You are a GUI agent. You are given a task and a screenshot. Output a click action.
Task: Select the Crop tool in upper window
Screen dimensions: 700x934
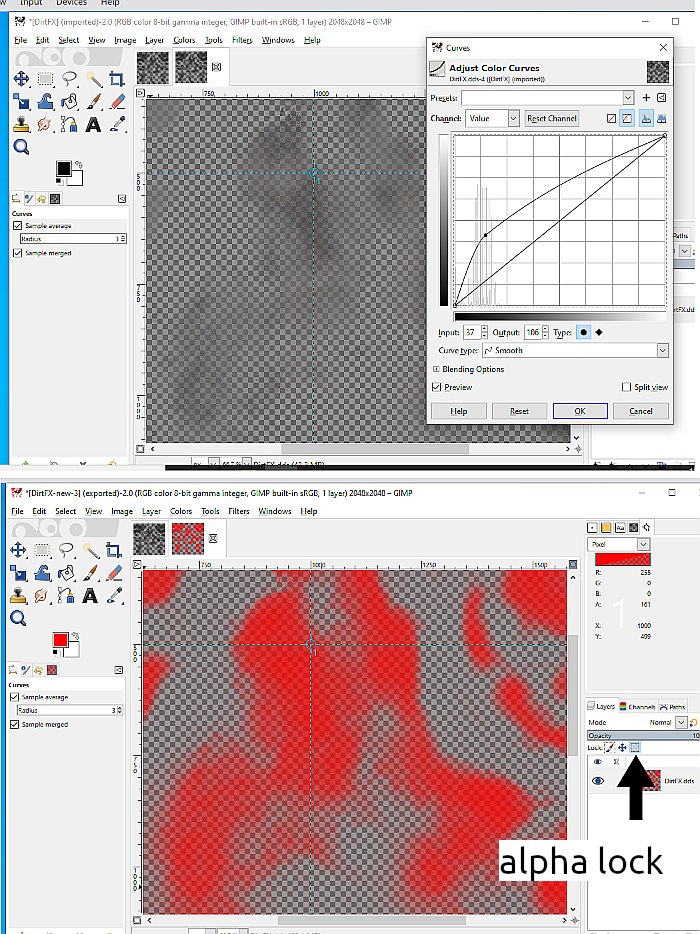pos(117,79)
